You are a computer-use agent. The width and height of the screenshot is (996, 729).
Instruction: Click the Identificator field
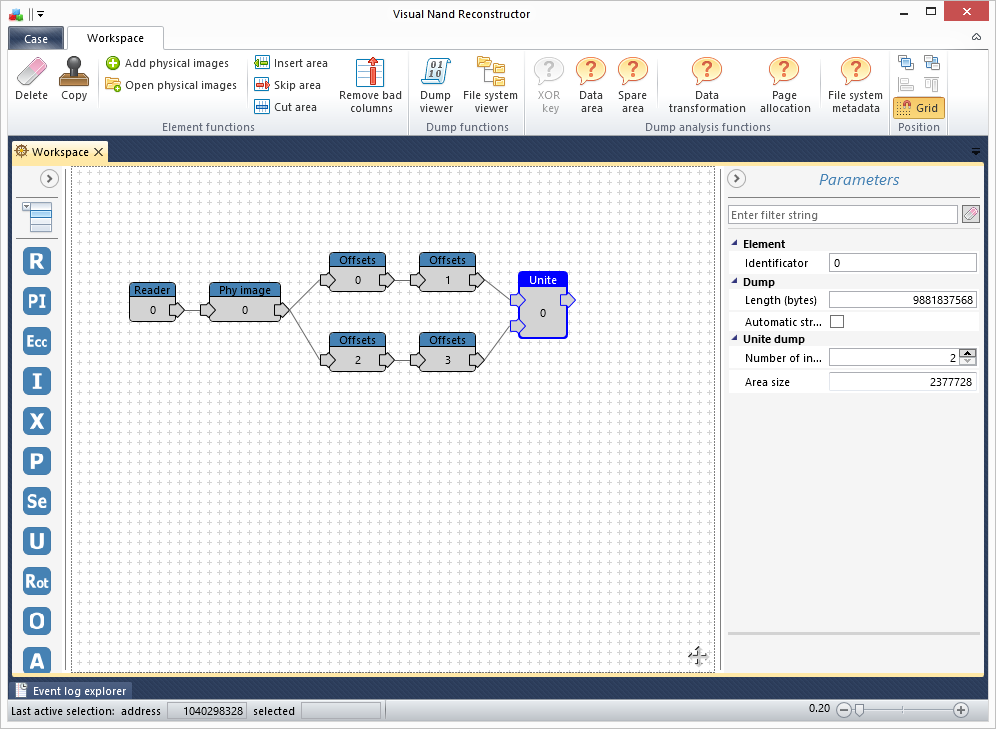tap(903, 263)
